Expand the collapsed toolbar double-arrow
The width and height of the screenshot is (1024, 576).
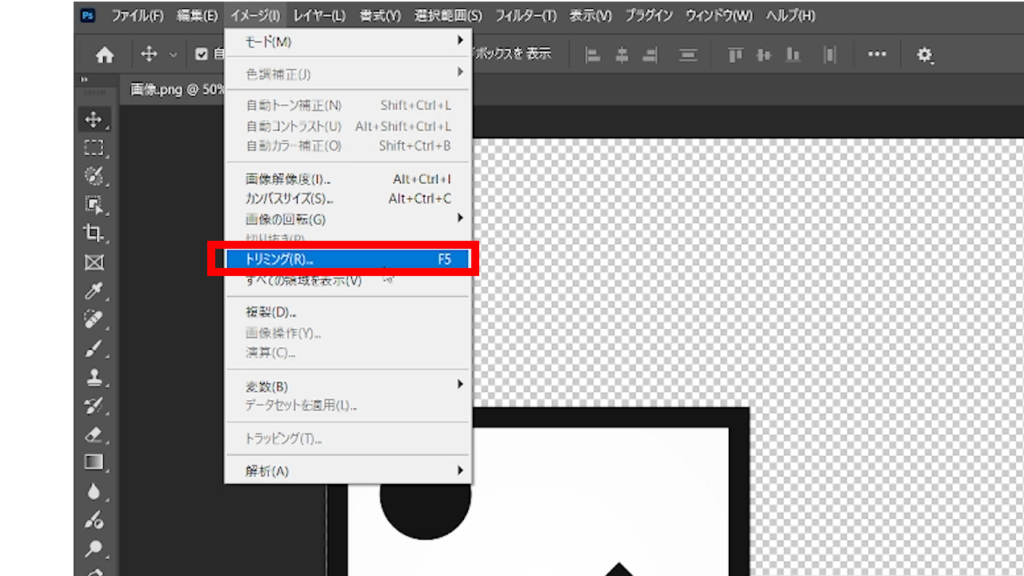[x=84, y=80]
